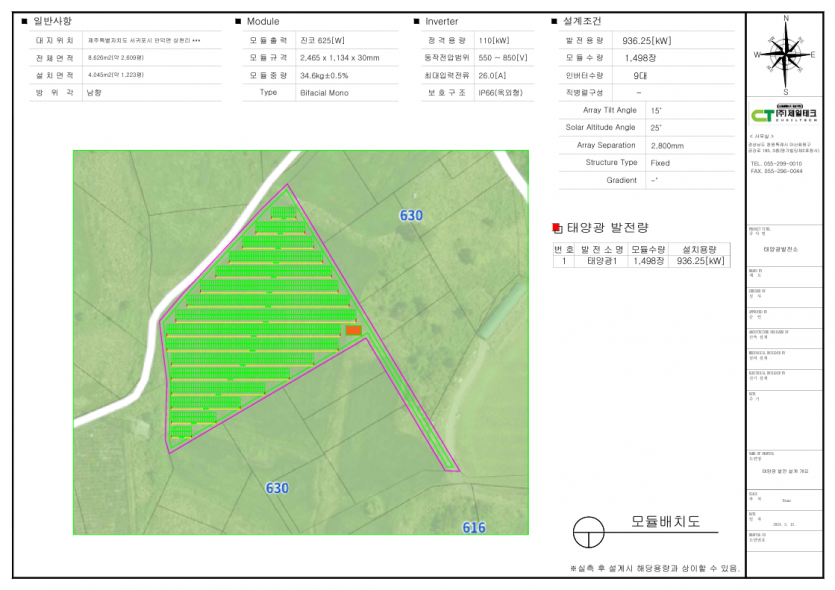
Task: Select the Bifacial Mono type value
Action: tap(324, 92)
